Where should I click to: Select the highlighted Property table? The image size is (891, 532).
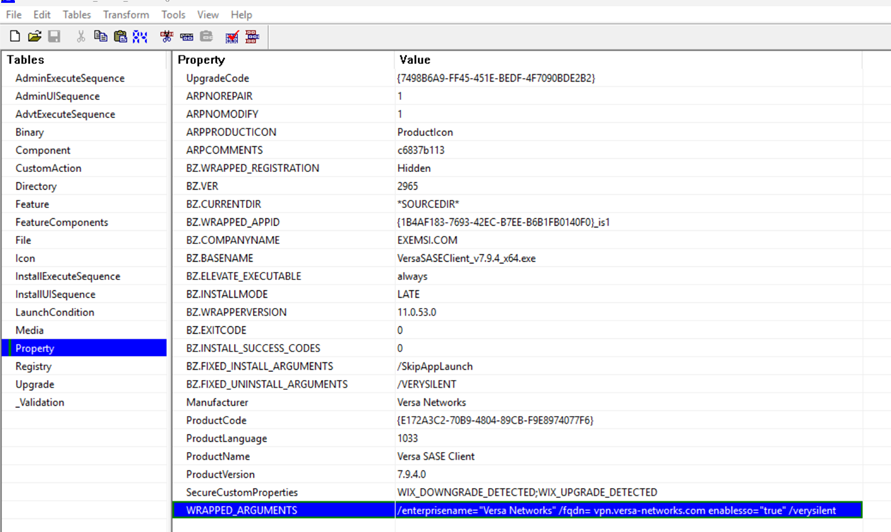tap(85, 348)
